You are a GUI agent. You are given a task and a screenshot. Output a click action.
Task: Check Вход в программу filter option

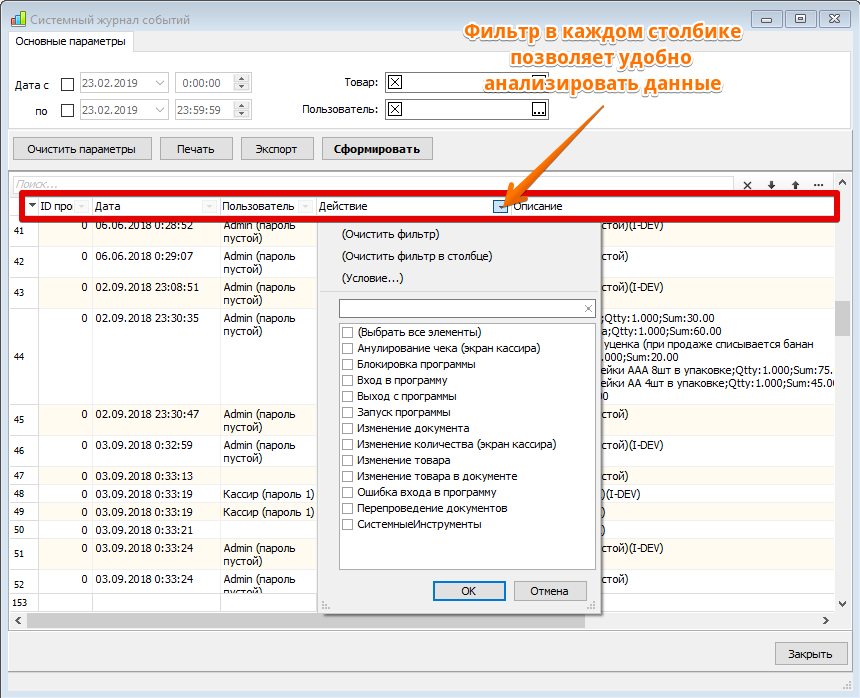pyautogui.click(x=347, y=381)
